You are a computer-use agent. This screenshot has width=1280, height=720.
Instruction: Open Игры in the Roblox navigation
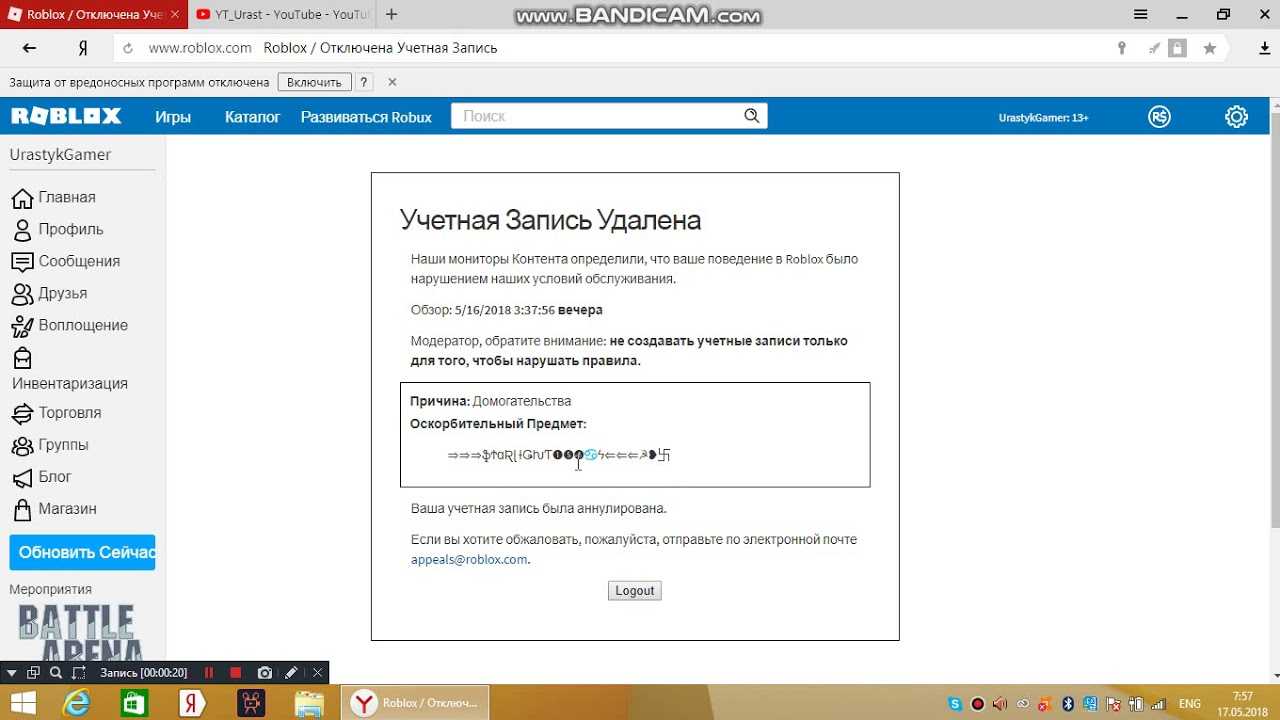[x=173, y=117]
